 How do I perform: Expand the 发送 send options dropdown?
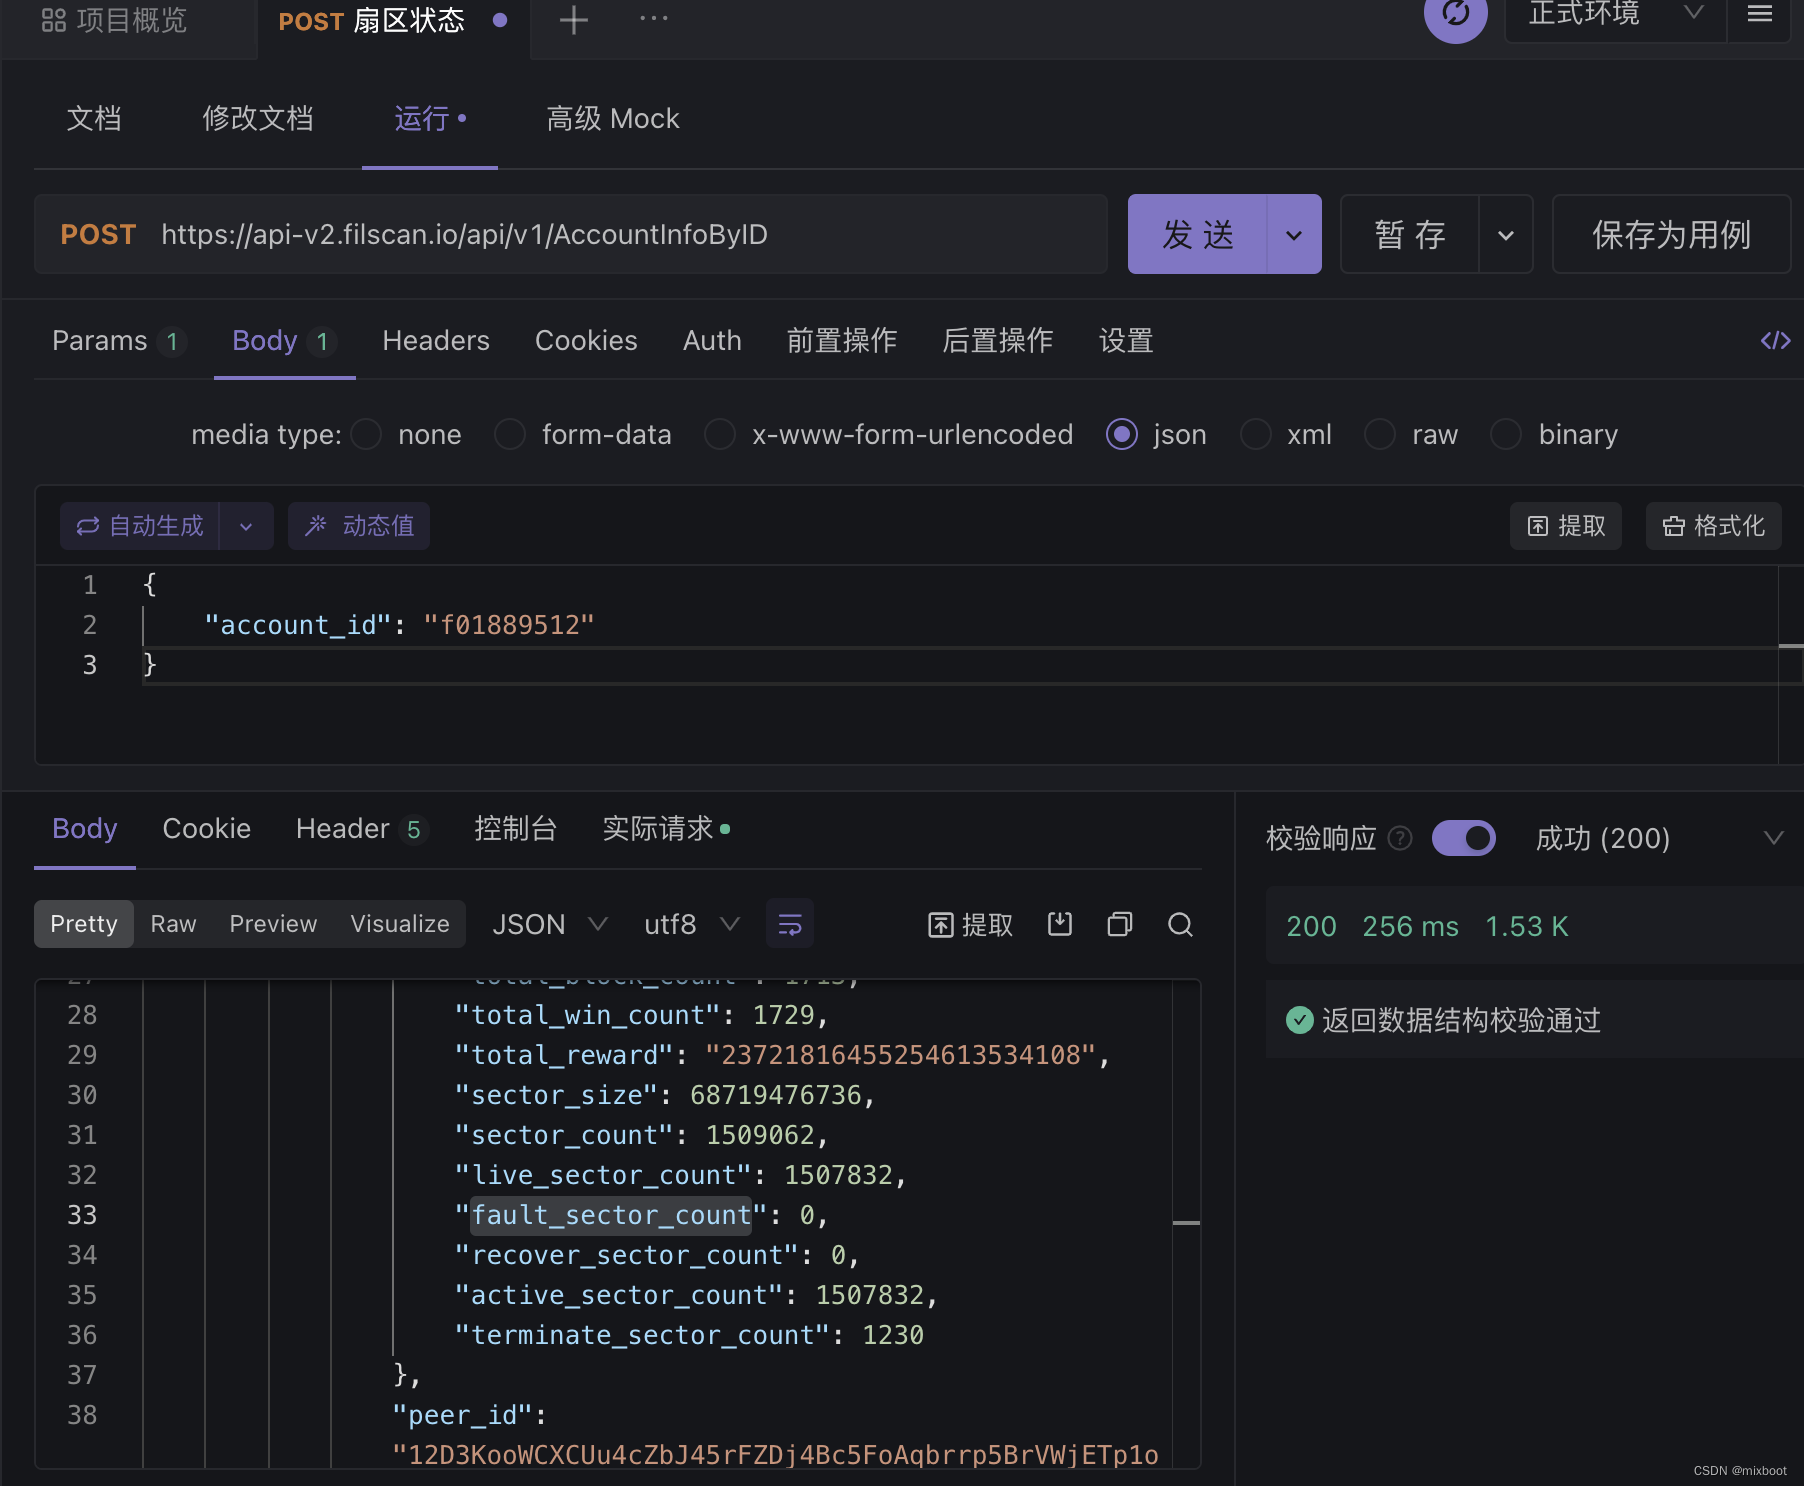click(1294, 235)
